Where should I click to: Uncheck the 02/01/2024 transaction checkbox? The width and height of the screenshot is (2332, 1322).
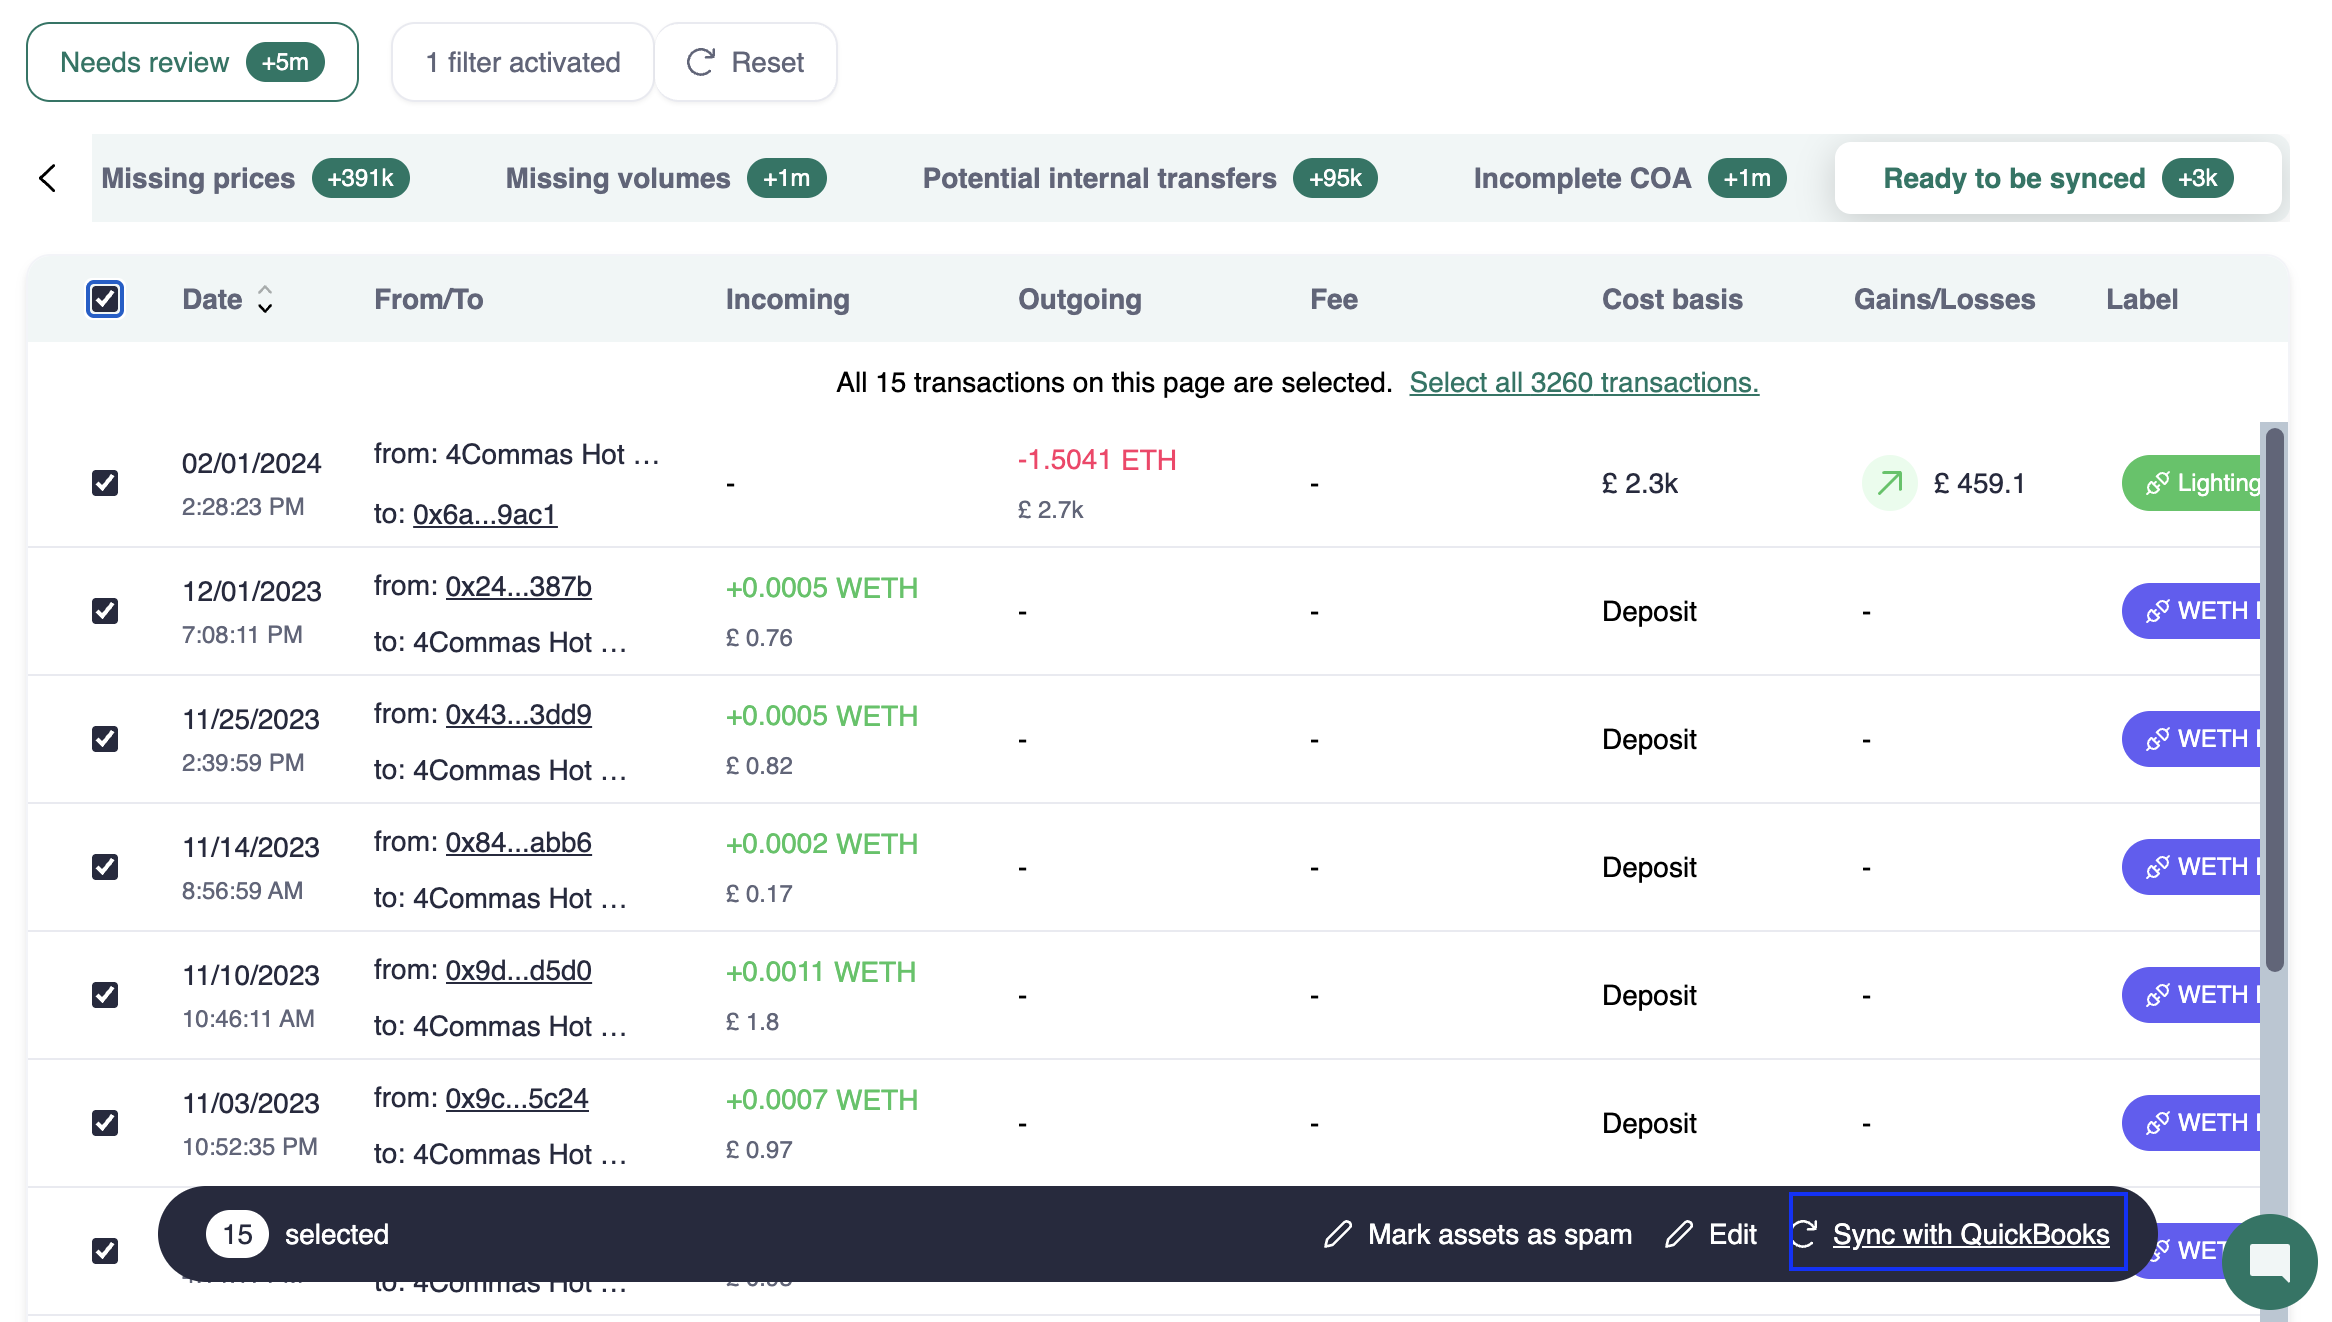pos(105,483)
